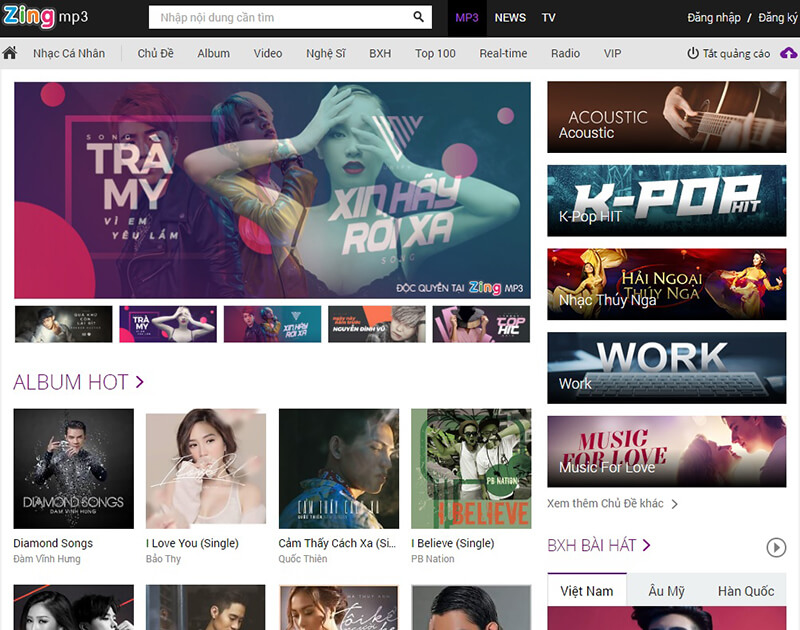The width and height of the screenshot is (800, 630).
Task: Select the Âu Mỹ chart tab
Action: pyautogui.click(x=666, y=591)
